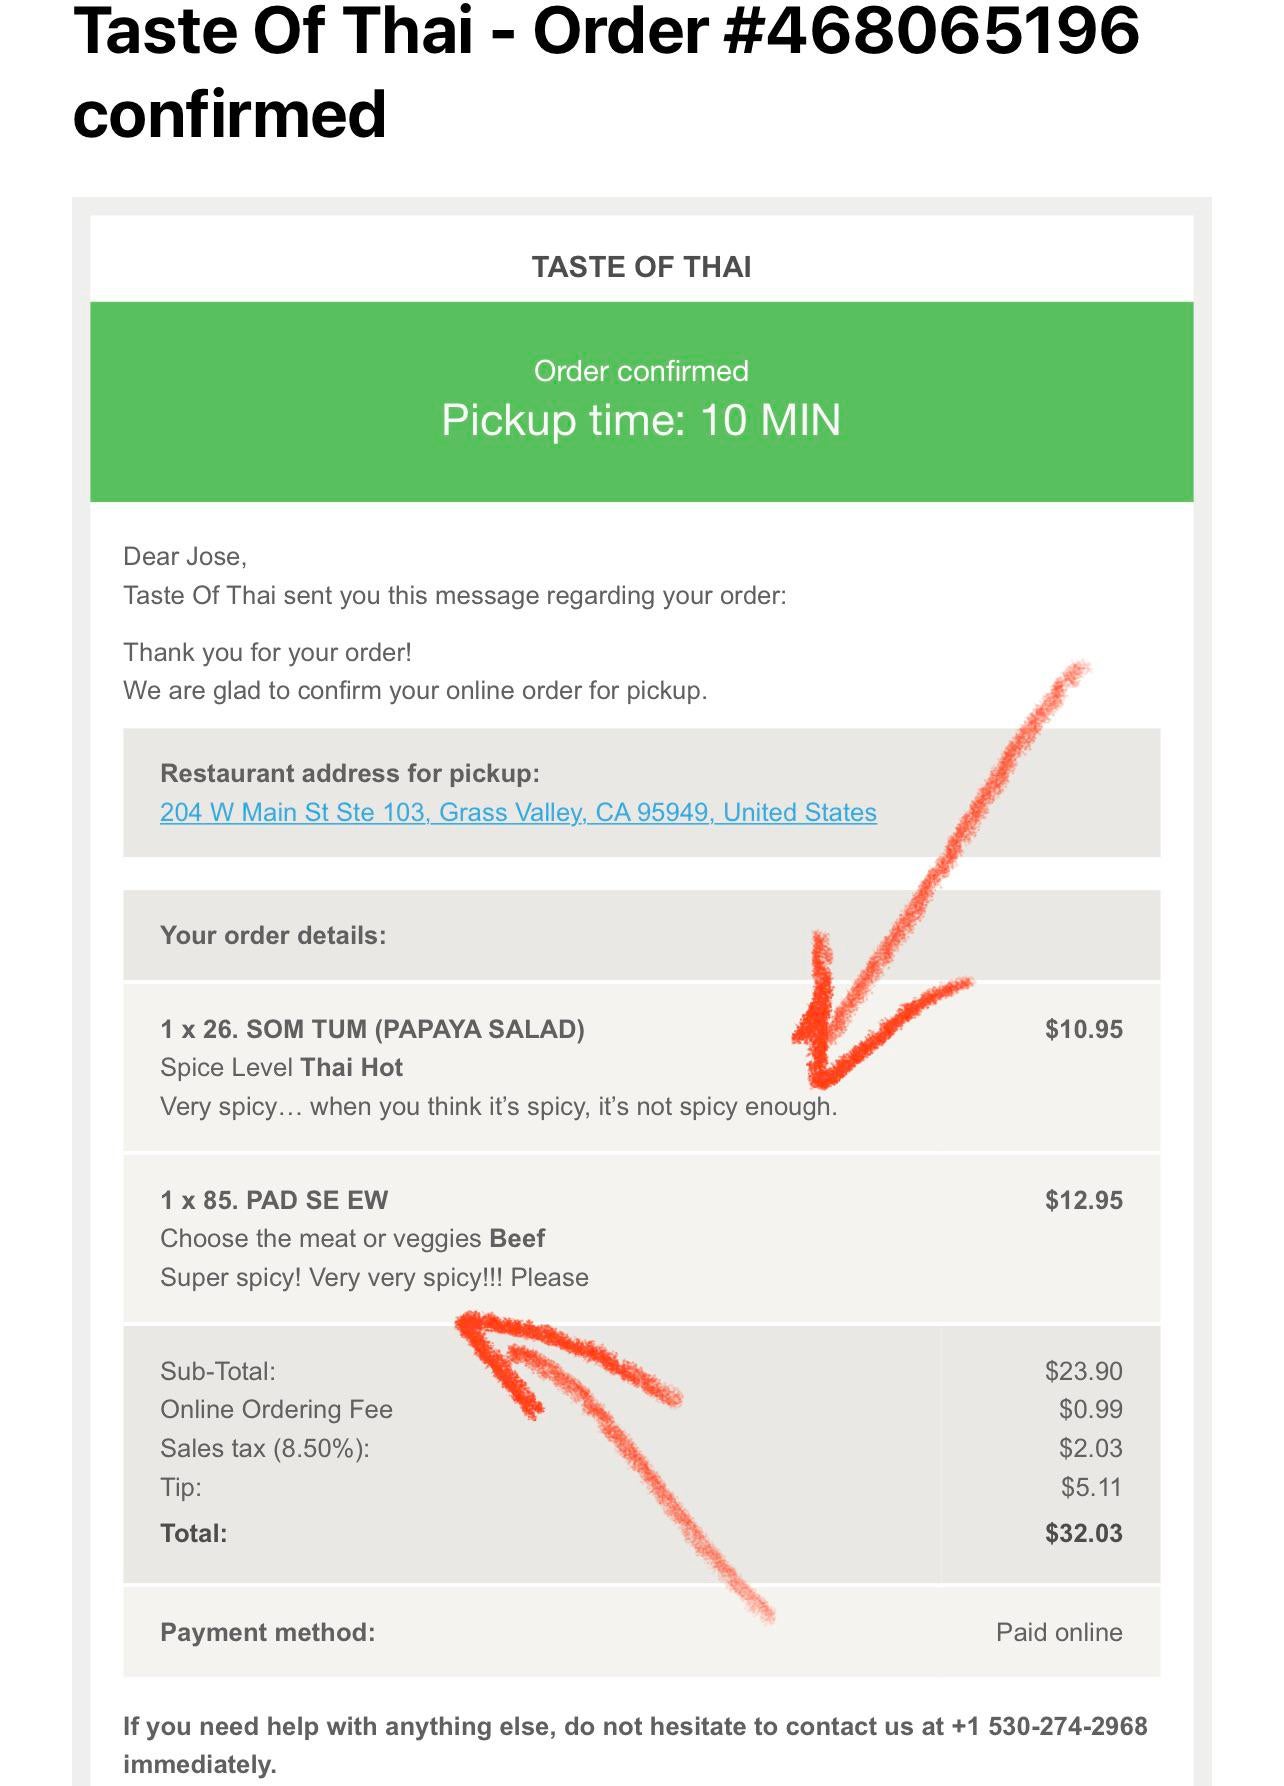Click the Restaurant address for pickup label
This screenshot has width=1284, height=1786.
[x=350, y=773]
